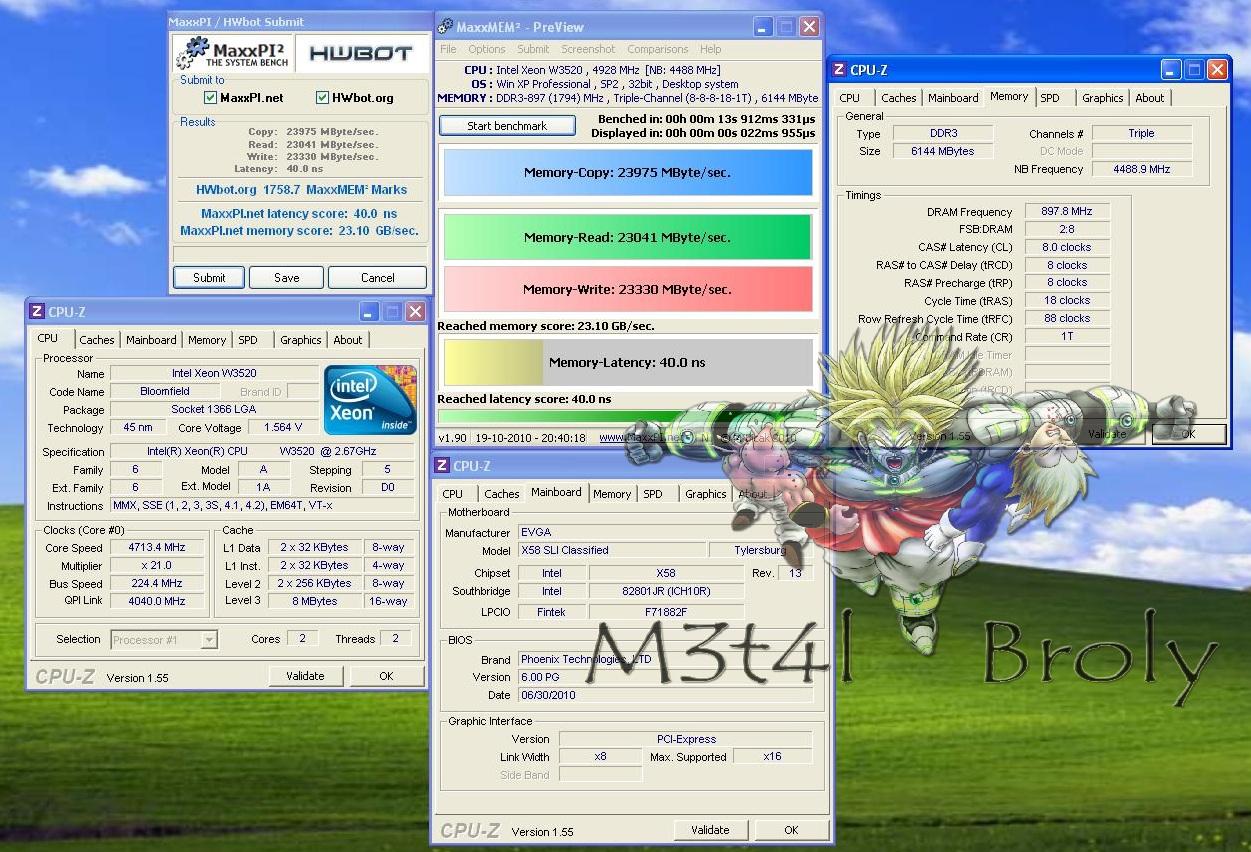Viewport: 1251px width, 852px height.
Task: Open the Submit menu in MaxxMEM²
Action: click(x=533, y=49)
